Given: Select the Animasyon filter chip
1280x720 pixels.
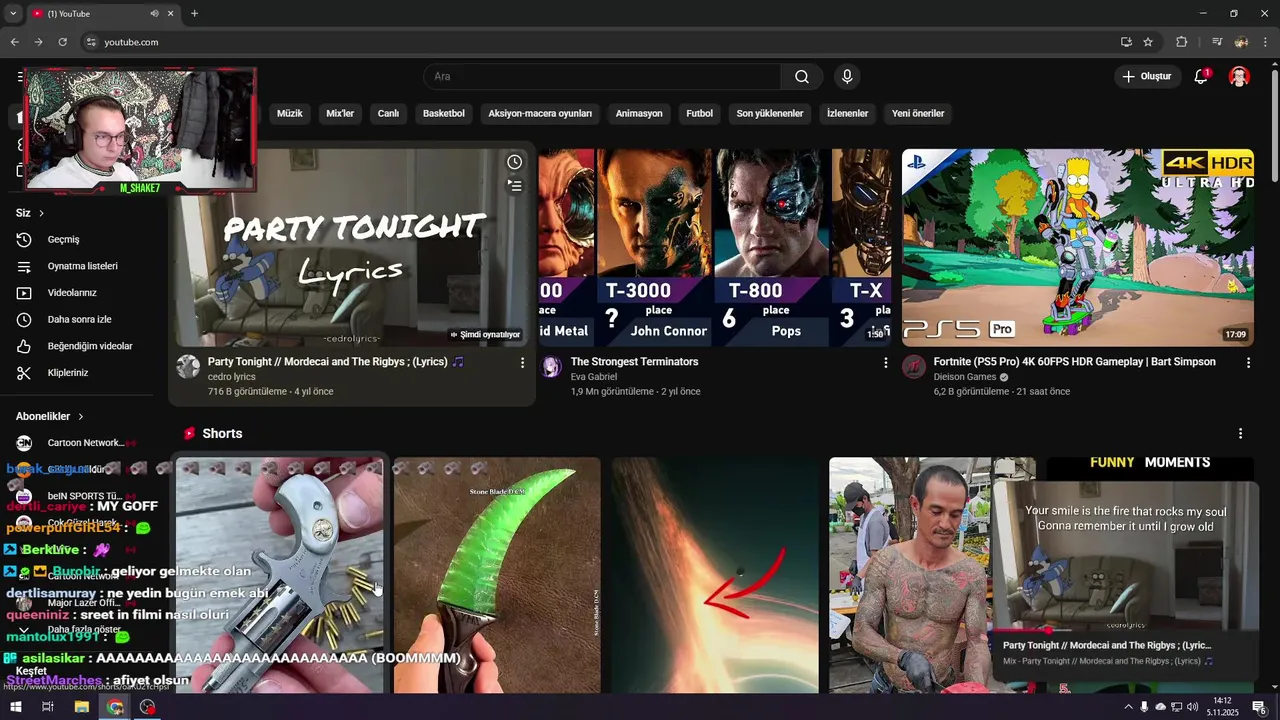Looking at the screenshot, I should 639,114.
